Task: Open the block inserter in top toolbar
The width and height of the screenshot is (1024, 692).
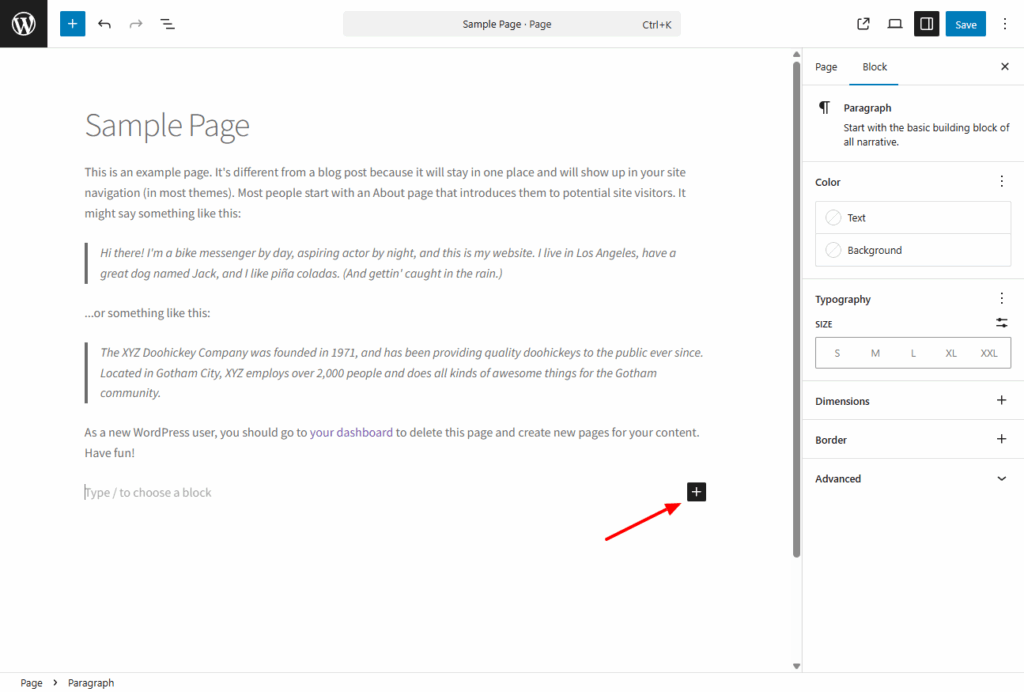Action: click(x=72, y=24)
